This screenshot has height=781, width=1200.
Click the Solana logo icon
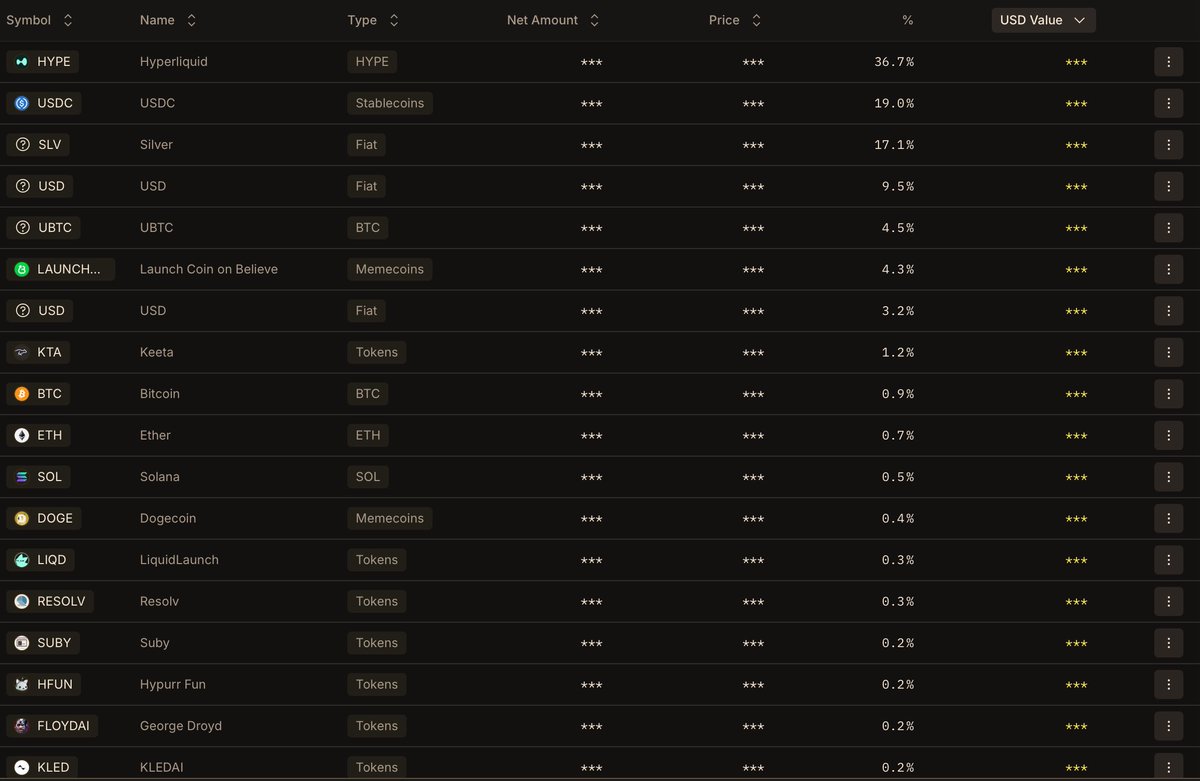click(x=22, y=477)
